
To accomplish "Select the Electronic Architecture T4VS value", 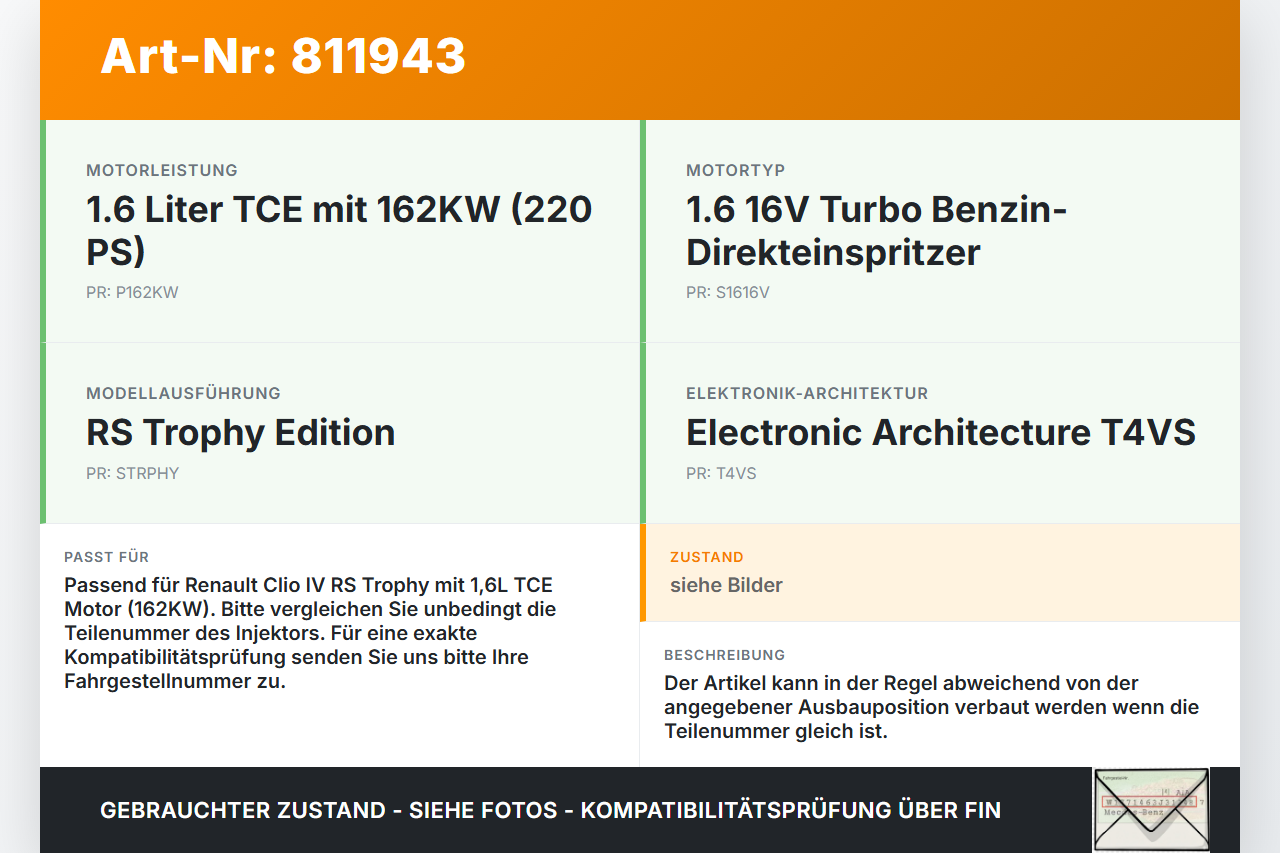I will [941, 432].
